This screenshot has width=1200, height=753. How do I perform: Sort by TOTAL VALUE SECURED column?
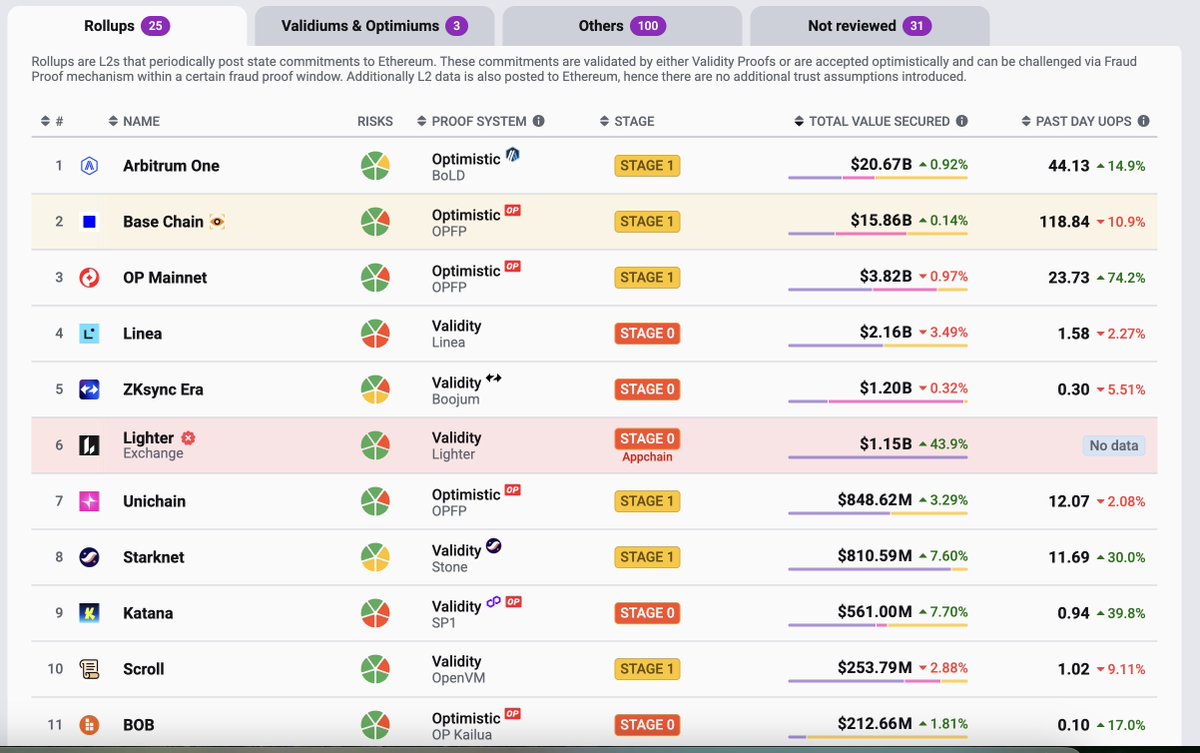tap(872, 121)
